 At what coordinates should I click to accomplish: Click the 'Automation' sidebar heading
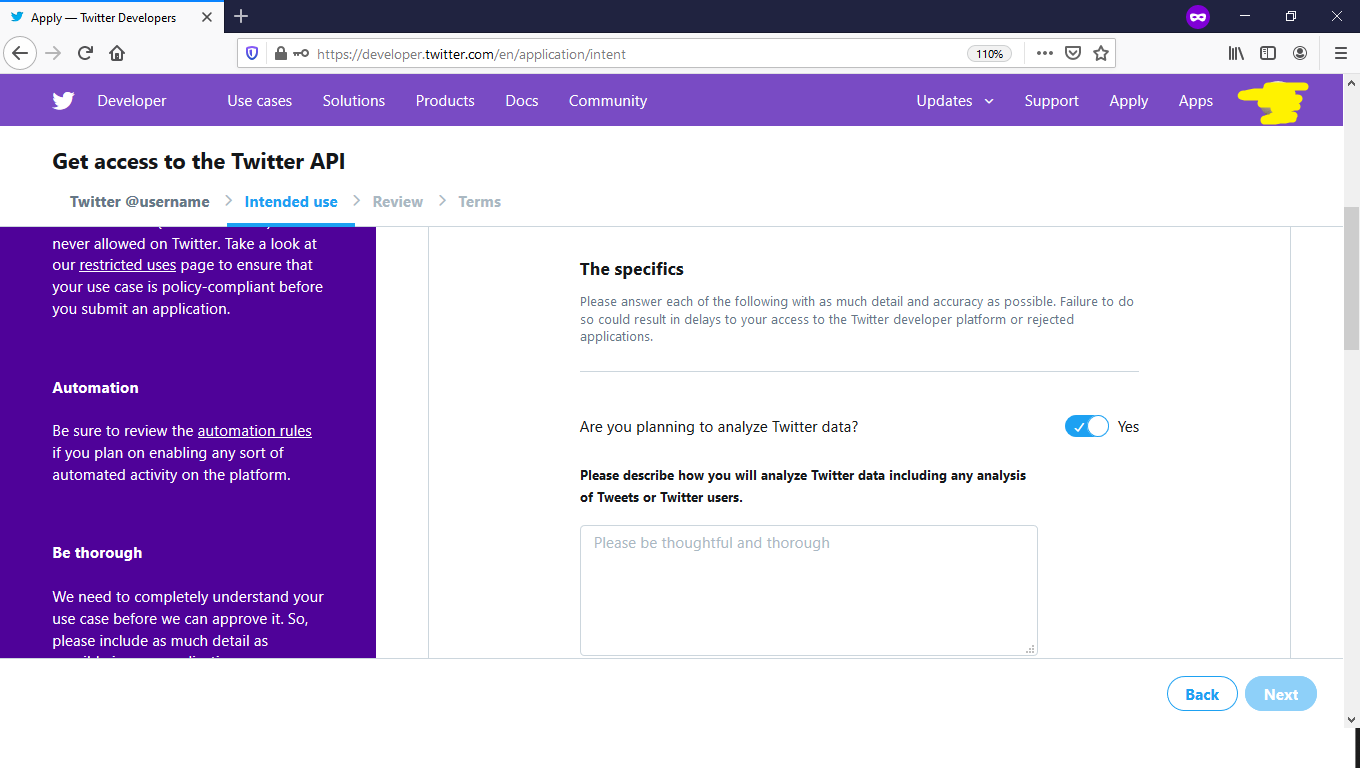click(x=95, y=388)
